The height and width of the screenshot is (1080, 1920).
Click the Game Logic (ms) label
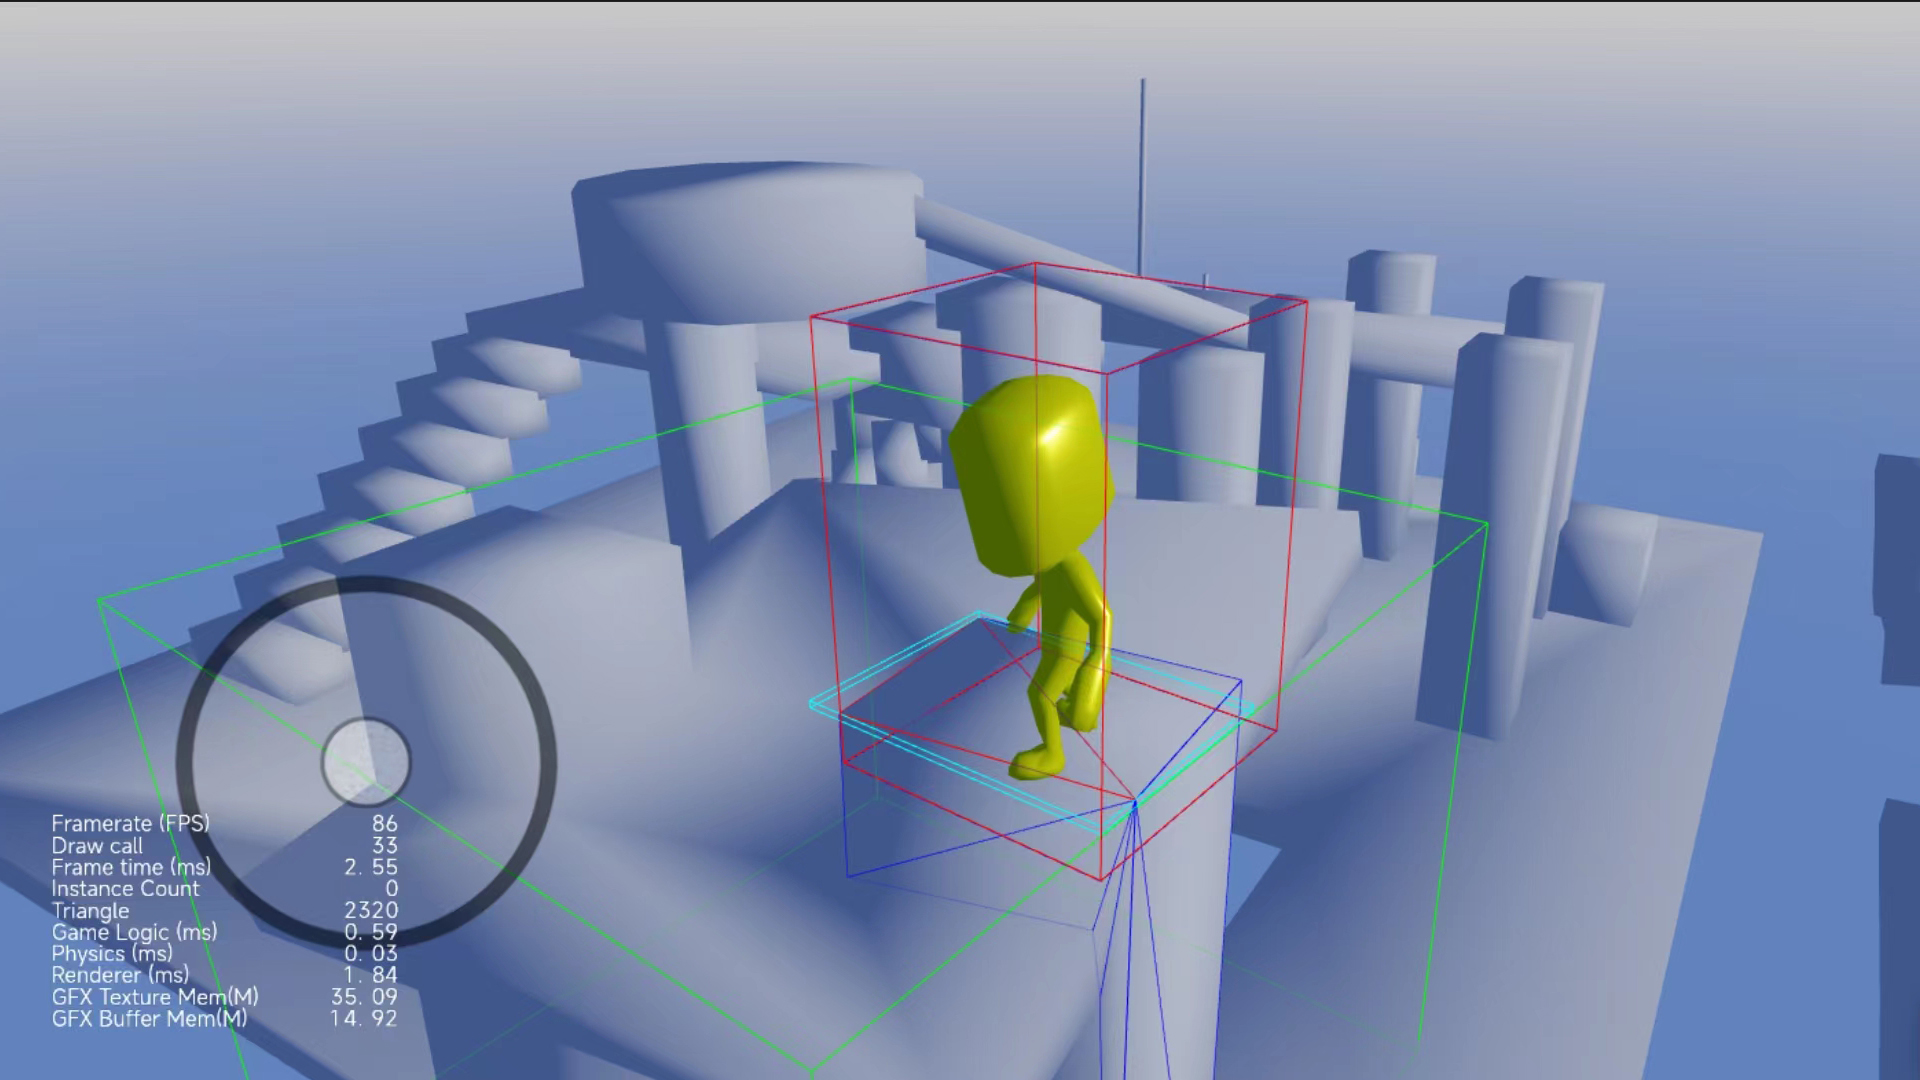click(134, 932)
